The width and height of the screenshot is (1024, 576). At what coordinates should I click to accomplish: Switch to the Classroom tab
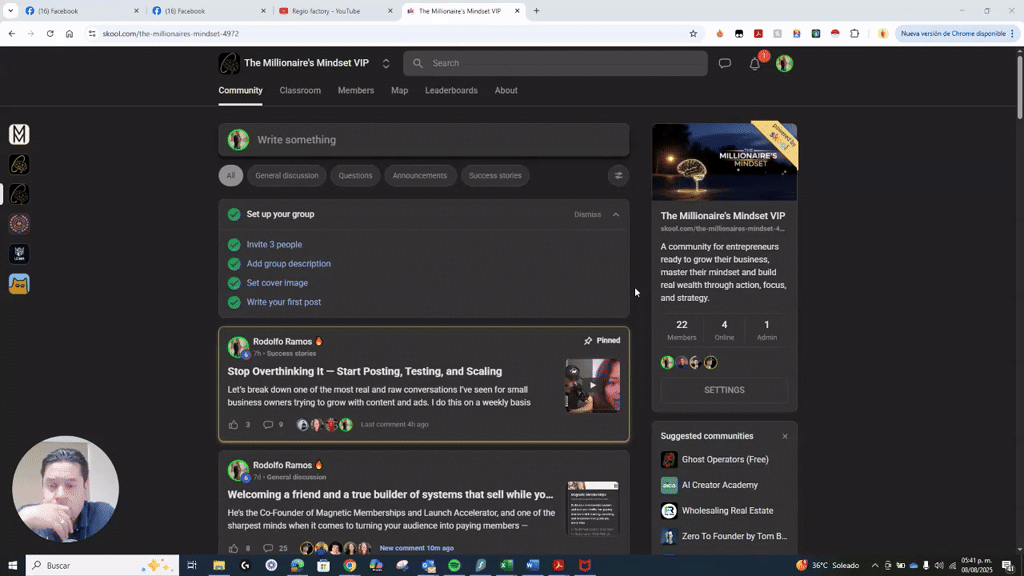[300, 91]
